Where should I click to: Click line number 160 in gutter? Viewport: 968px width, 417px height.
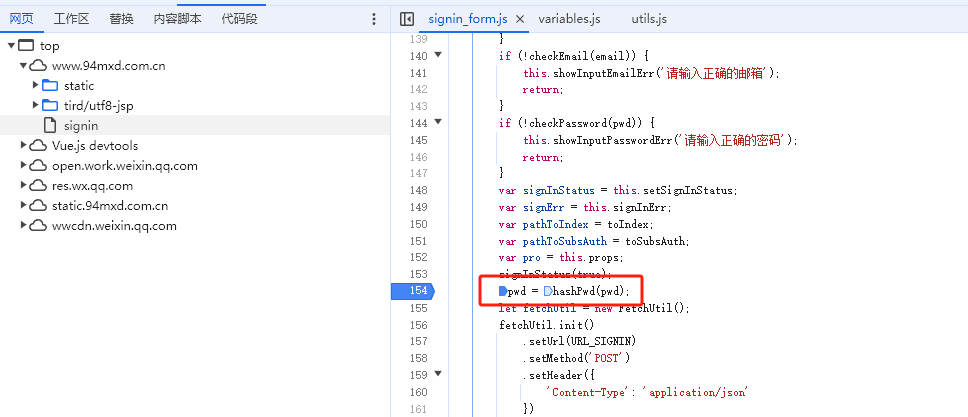[x=419, y=392]
